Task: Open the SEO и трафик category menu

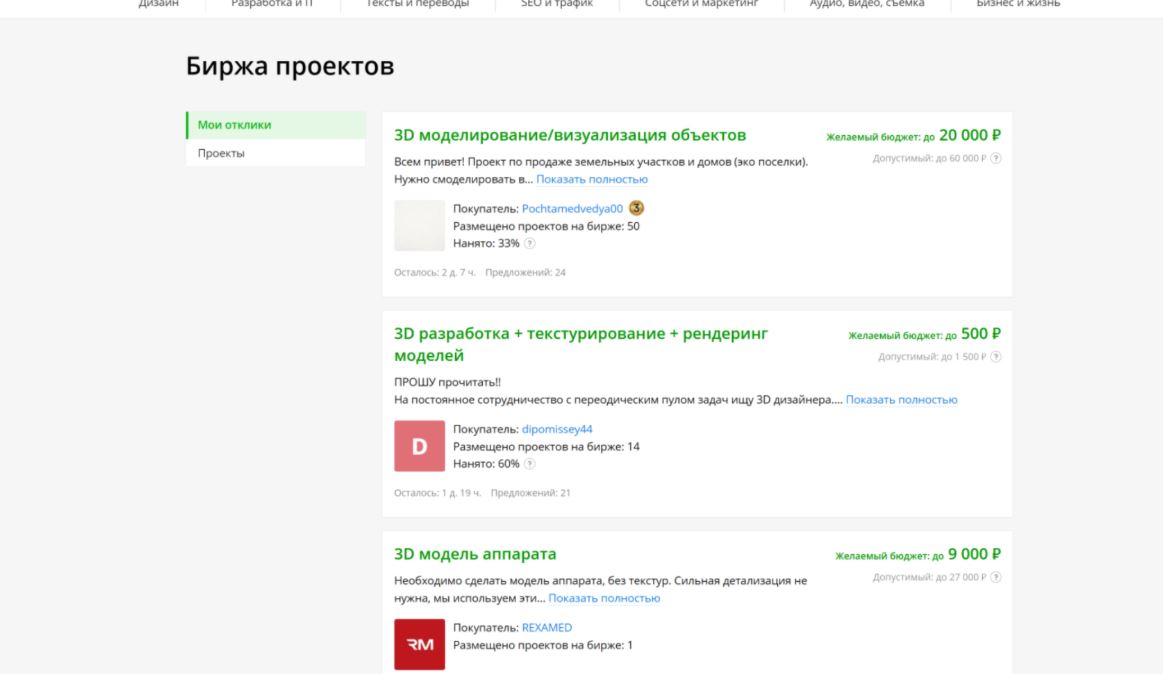Action: (557, 4)
